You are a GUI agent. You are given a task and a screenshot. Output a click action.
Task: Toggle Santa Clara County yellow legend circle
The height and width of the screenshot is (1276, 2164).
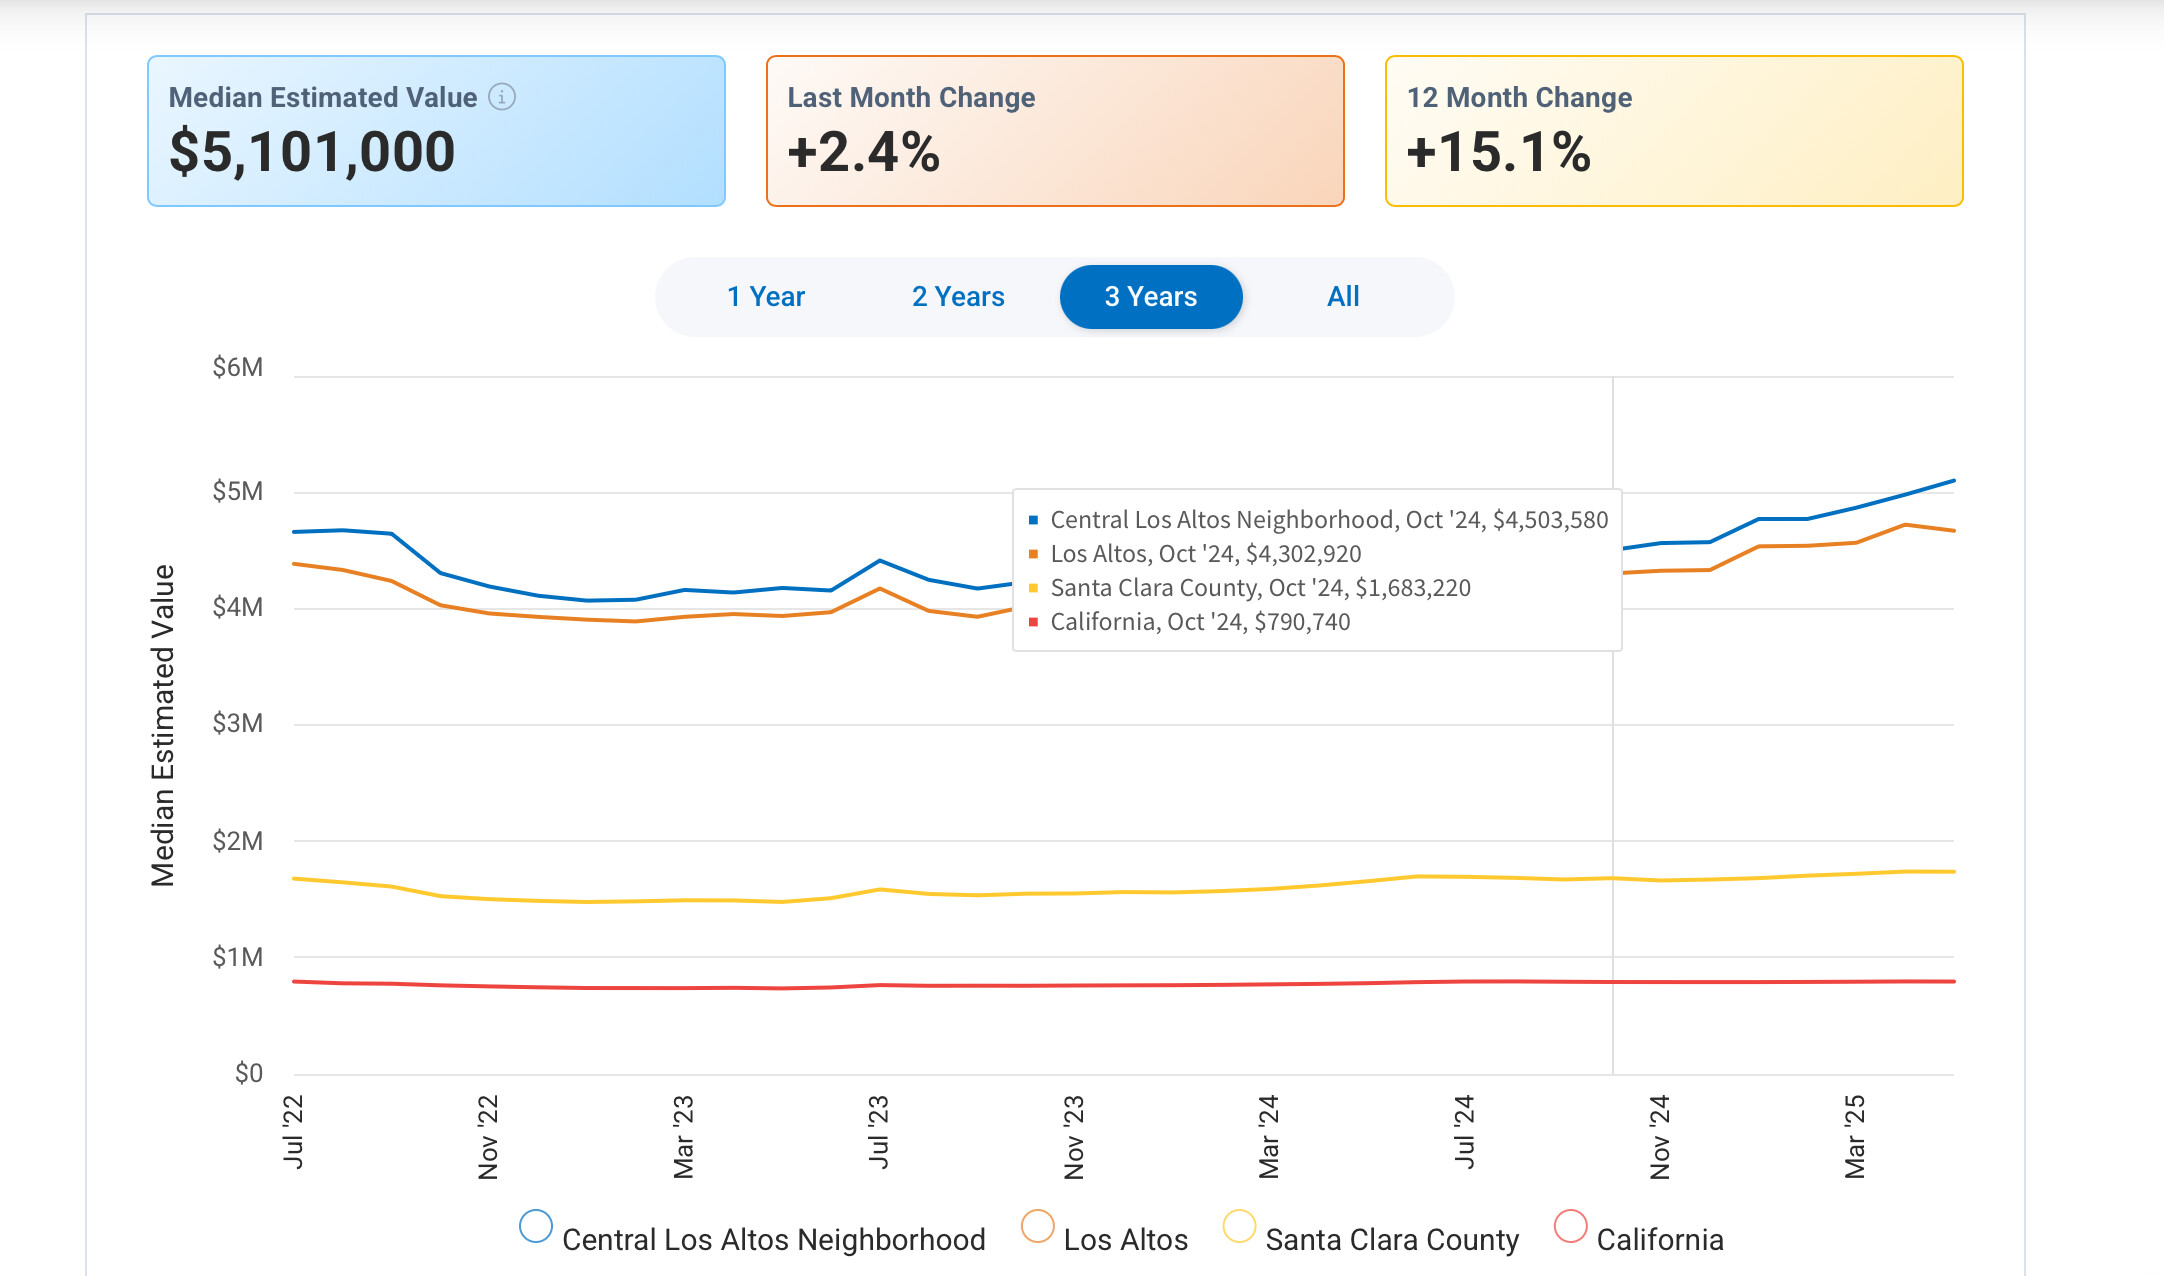coord(1239,1227)
